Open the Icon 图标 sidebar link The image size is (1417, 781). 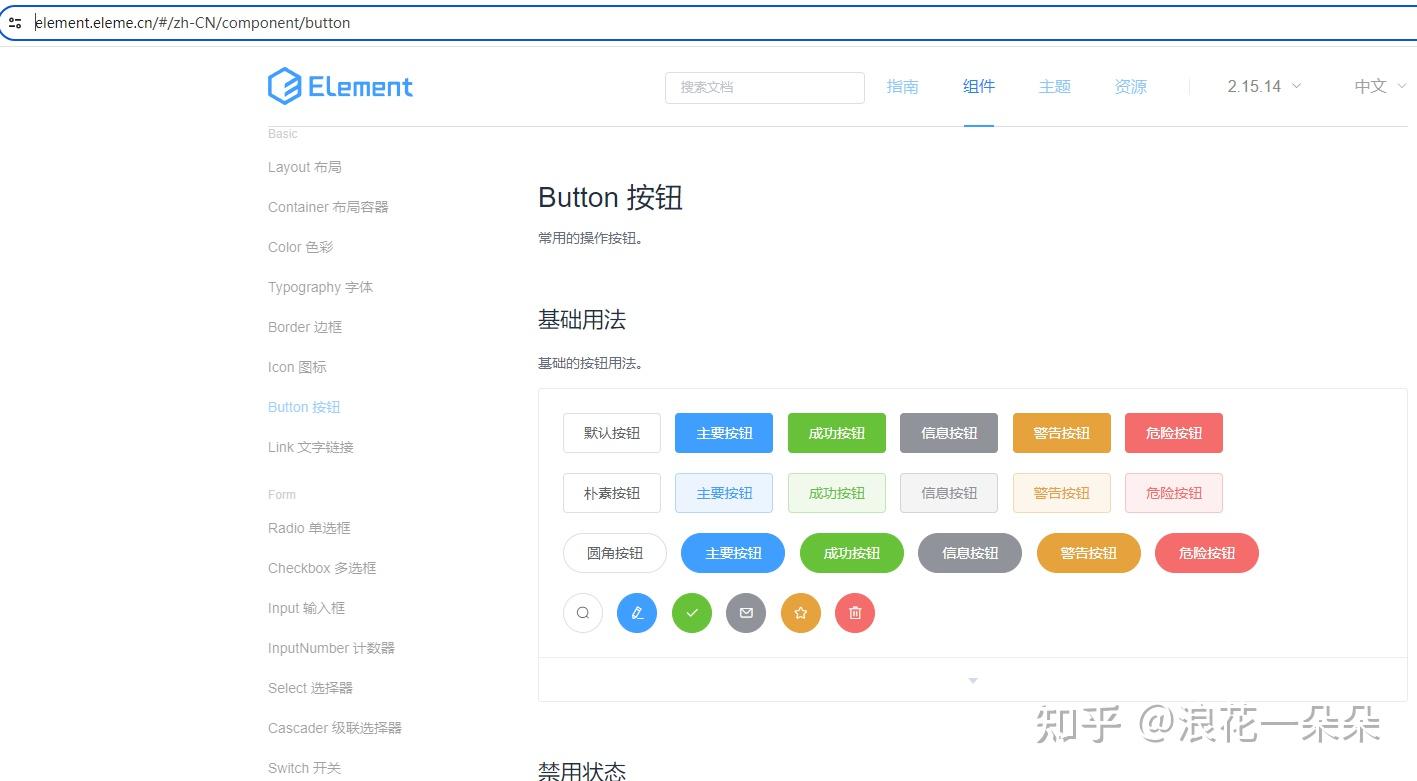tap(297, 367)
